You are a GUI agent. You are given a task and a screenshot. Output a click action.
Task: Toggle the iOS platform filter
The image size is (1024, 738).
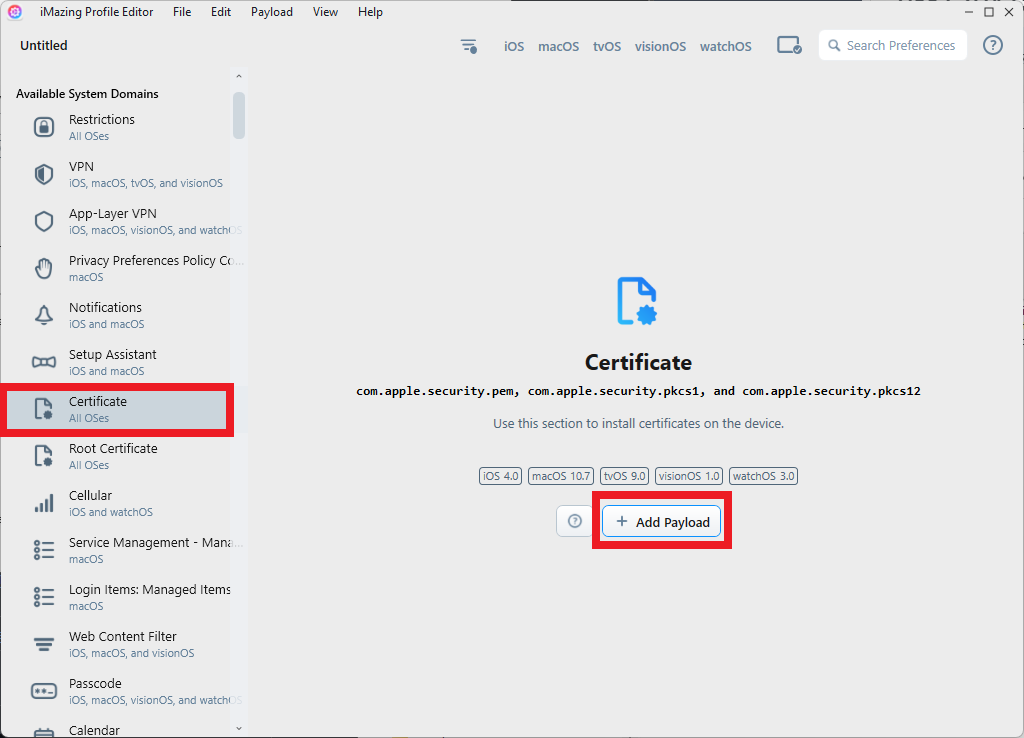tap(514, 46)
